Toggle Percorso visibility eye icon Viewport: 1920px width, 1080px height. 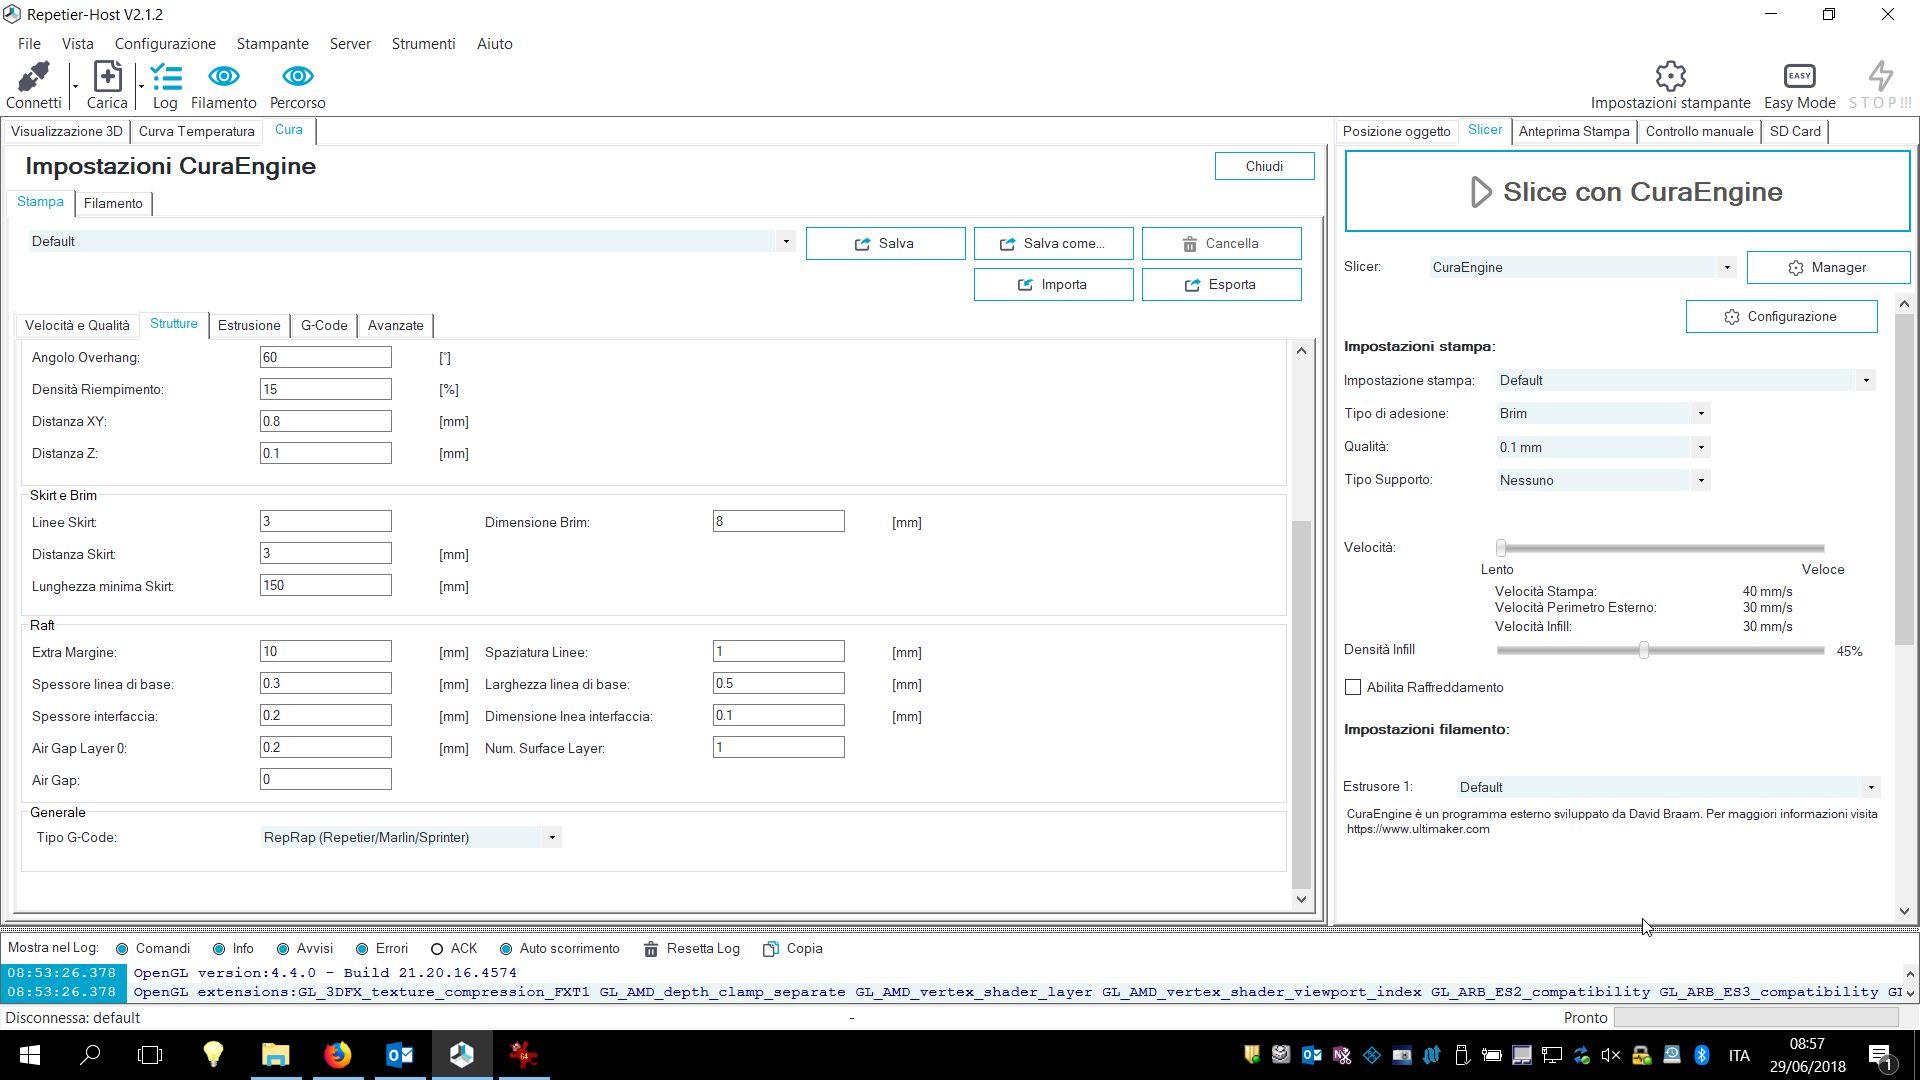click(x=297, y=77)
